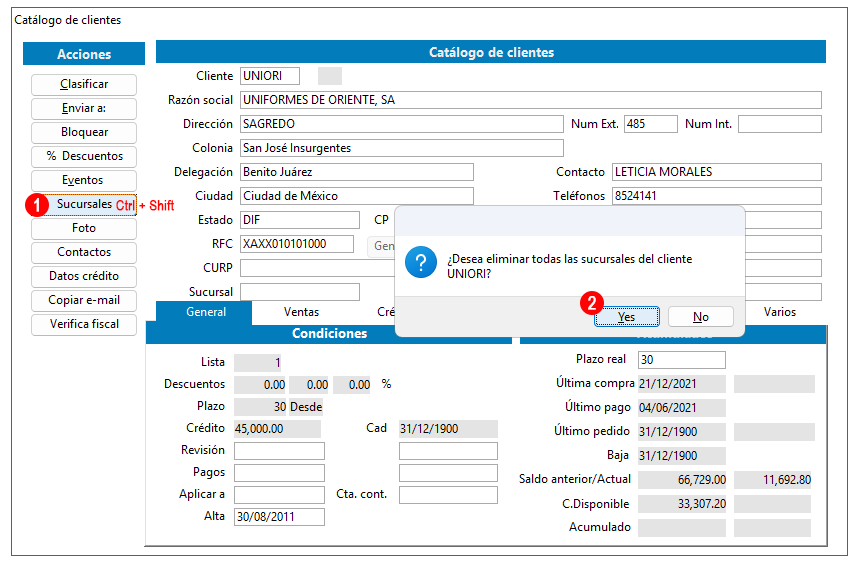
Task: Click Último pago date 04/06/2021
Action: 682,408
